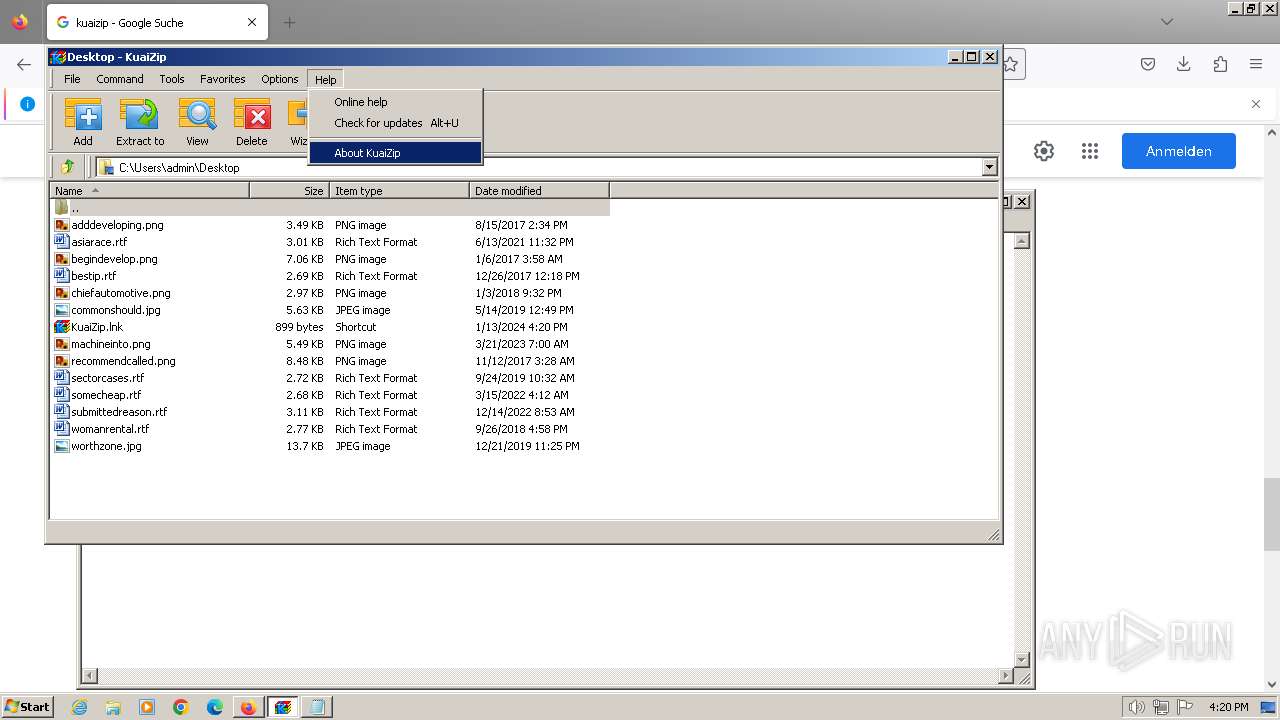The width and height of the screenshot is (1280, 720).
Task: Switch to KuaiZip taskbar button
Action: (x=283, y=707)
